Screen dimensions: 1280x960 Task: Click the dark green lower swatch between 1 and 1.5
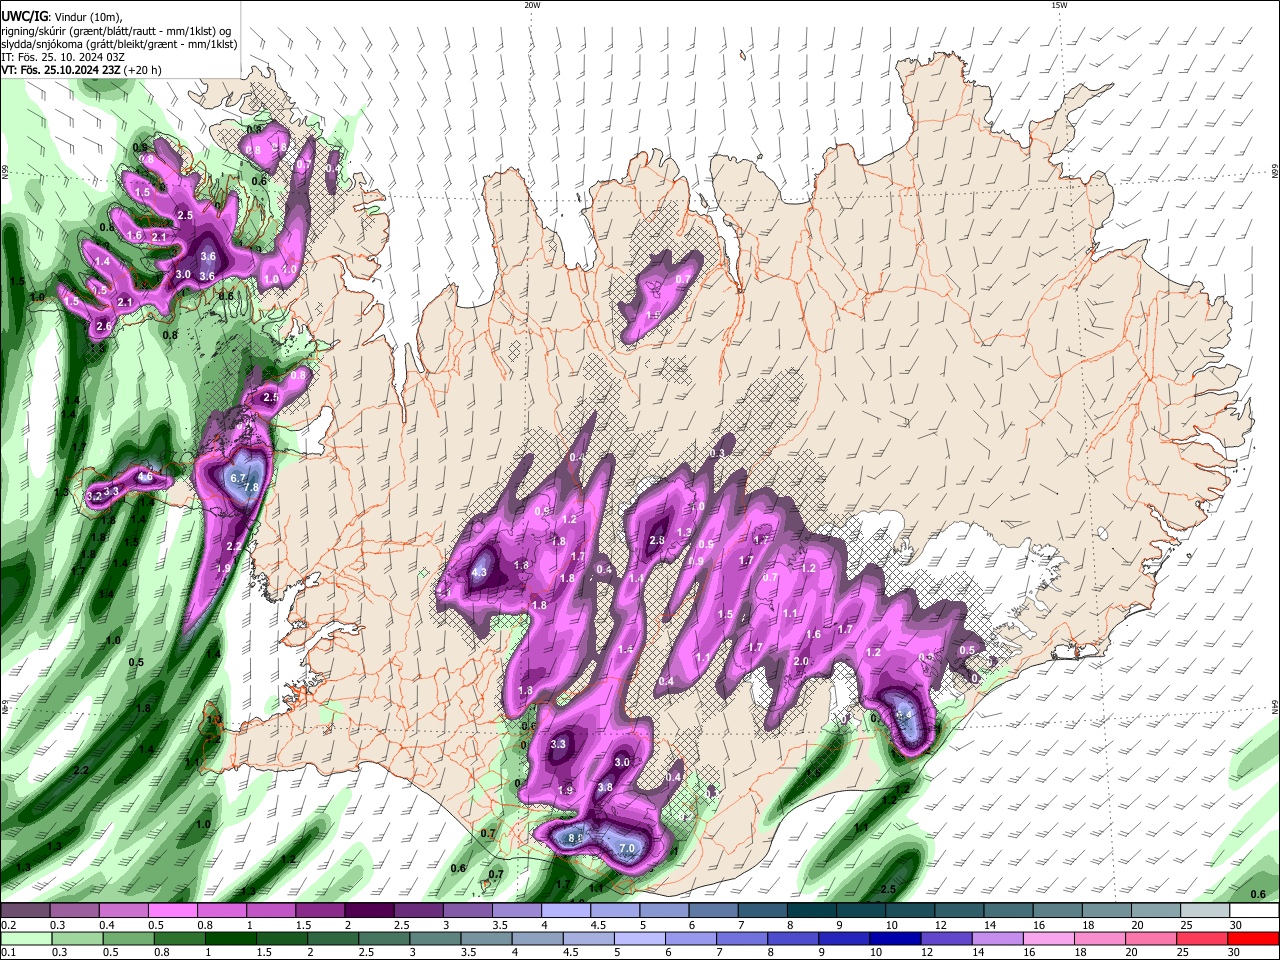tap(231, 938)
